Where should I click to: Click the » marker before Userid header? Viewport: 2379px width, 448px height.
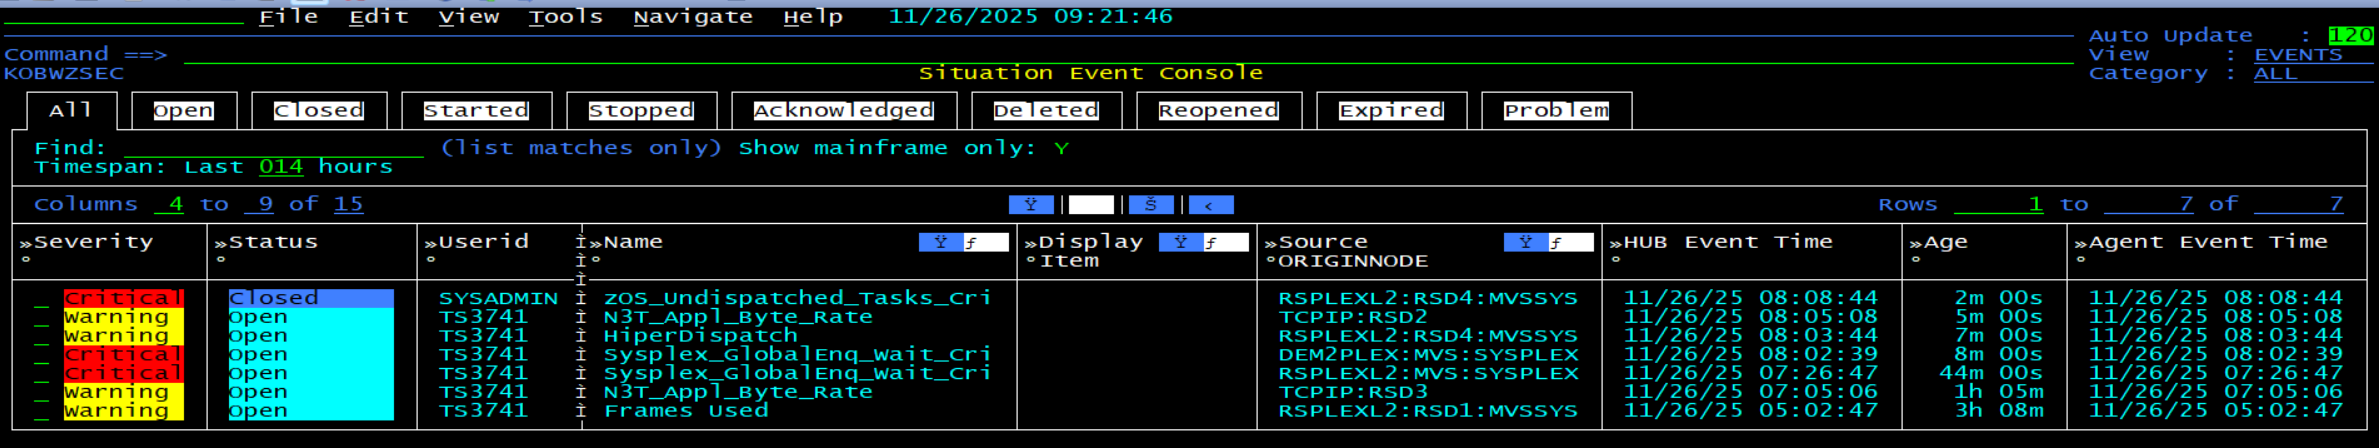click(x=431, y=243)
